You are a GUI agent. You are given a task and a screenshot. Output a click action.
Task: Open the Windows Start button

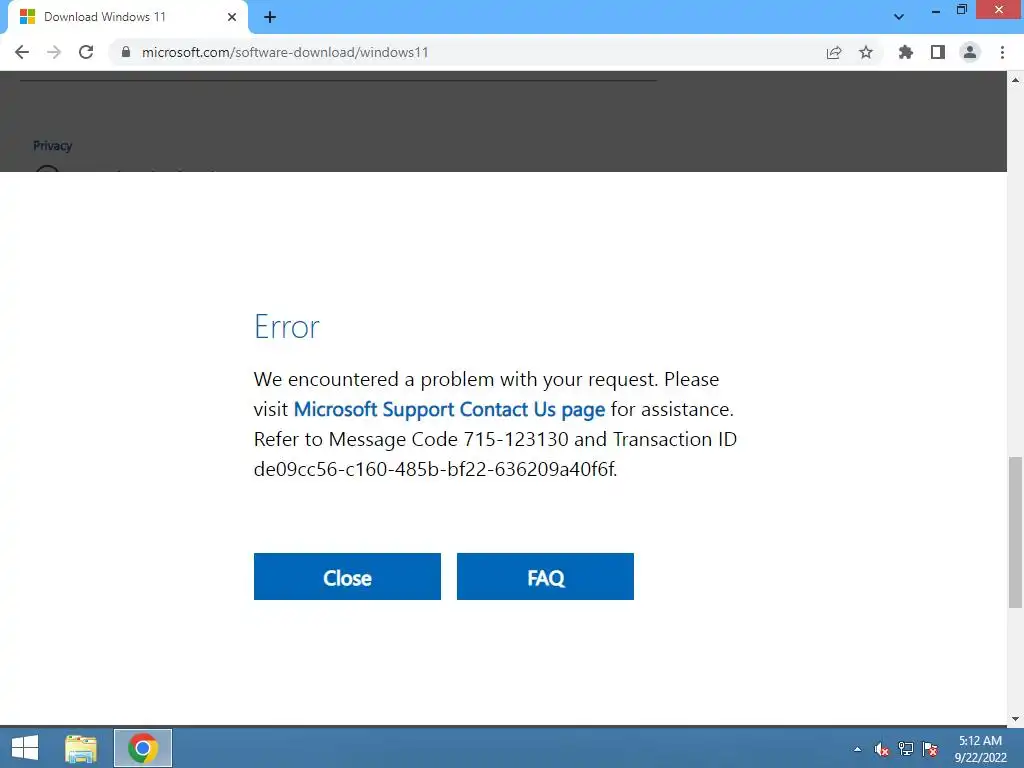(25, 748)
